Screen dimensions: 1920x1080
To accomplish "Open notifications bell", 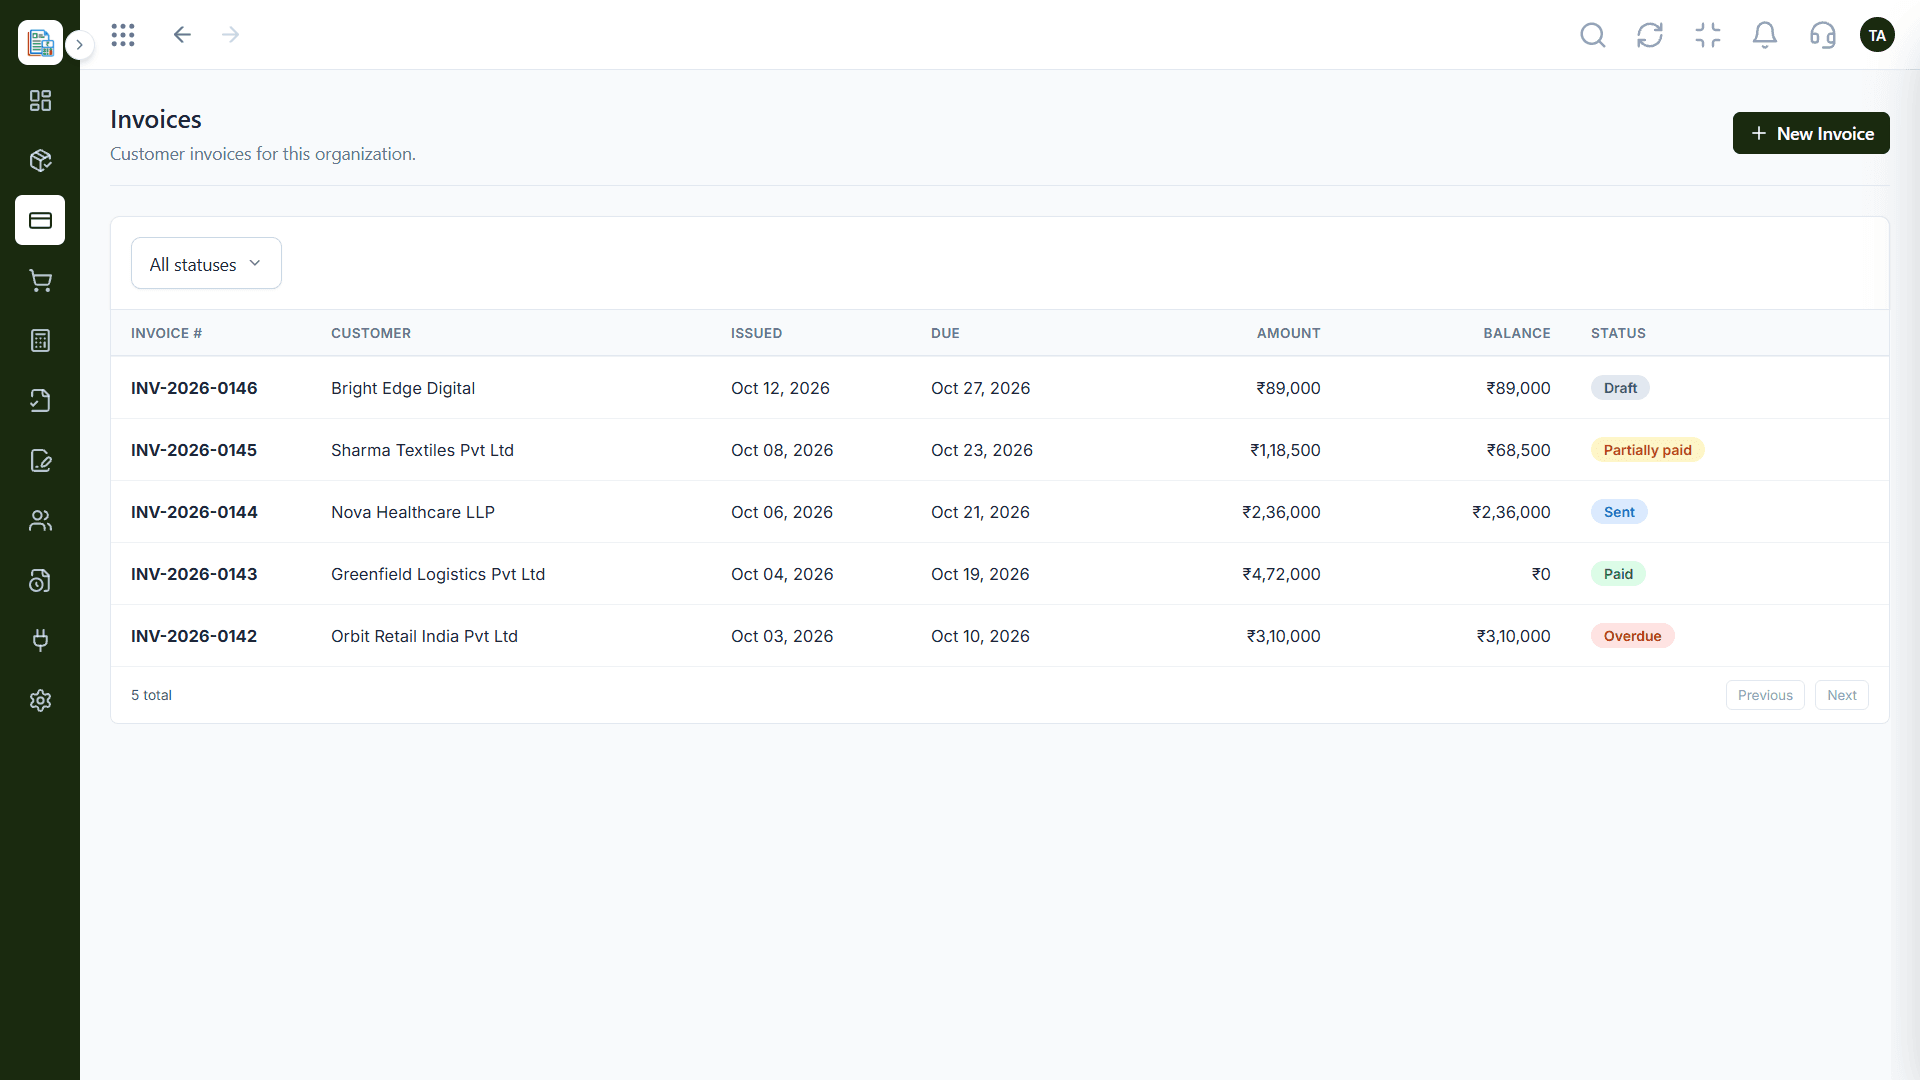I will point(1765,35).
